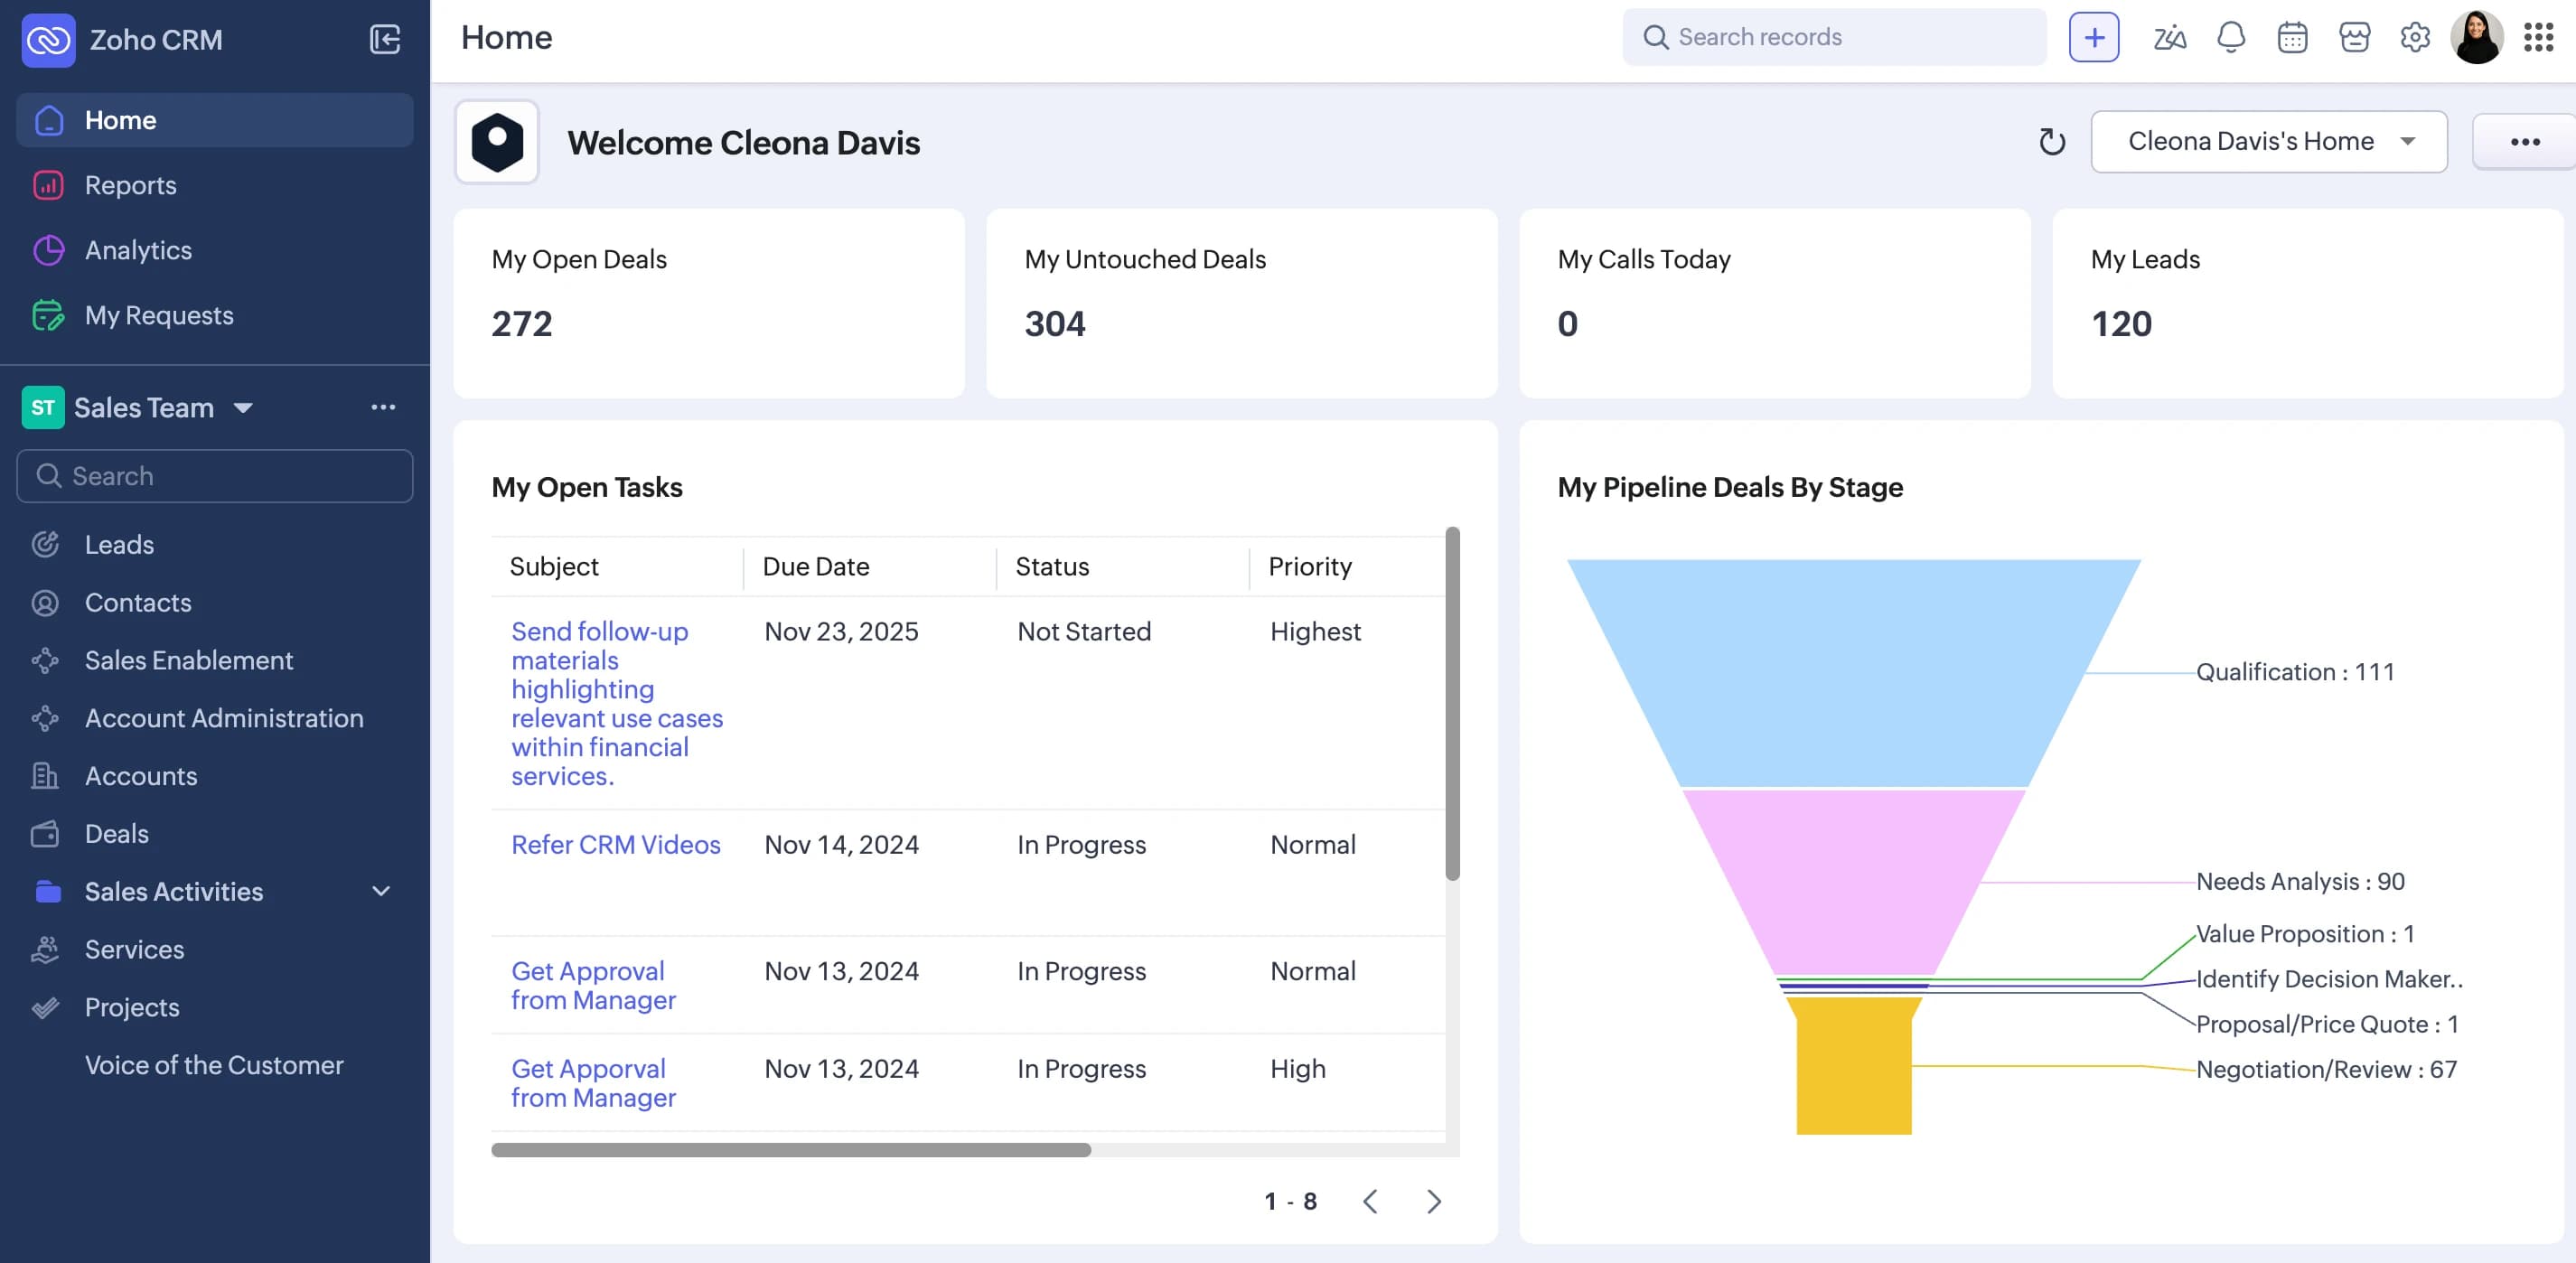Click the yellow Negotiation/Review funnel segment

[x=1854, y=1066]
